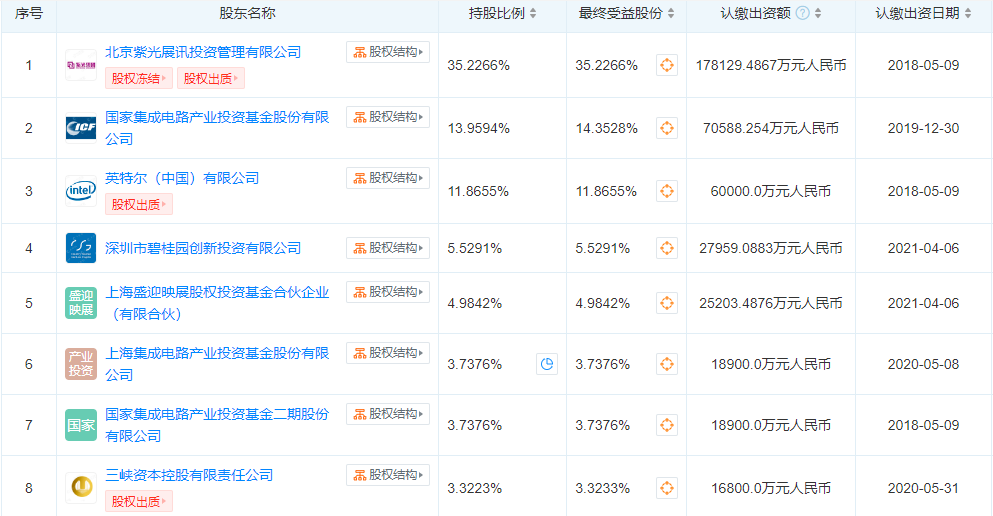Click 股权出质 tag under 三峡资本控股
The height and width of the screenshot is (516, 993).
coord(139,501)
